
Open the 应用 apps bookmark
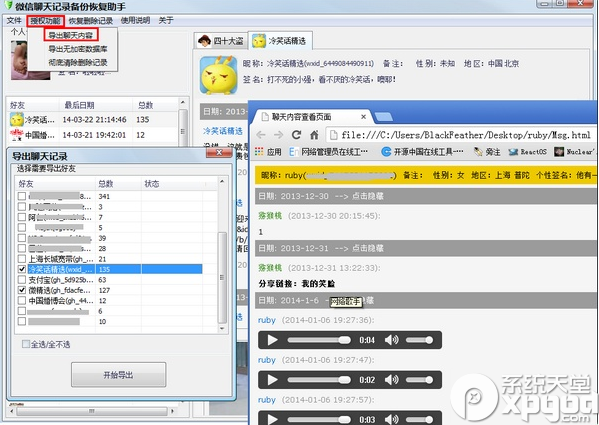268,152
